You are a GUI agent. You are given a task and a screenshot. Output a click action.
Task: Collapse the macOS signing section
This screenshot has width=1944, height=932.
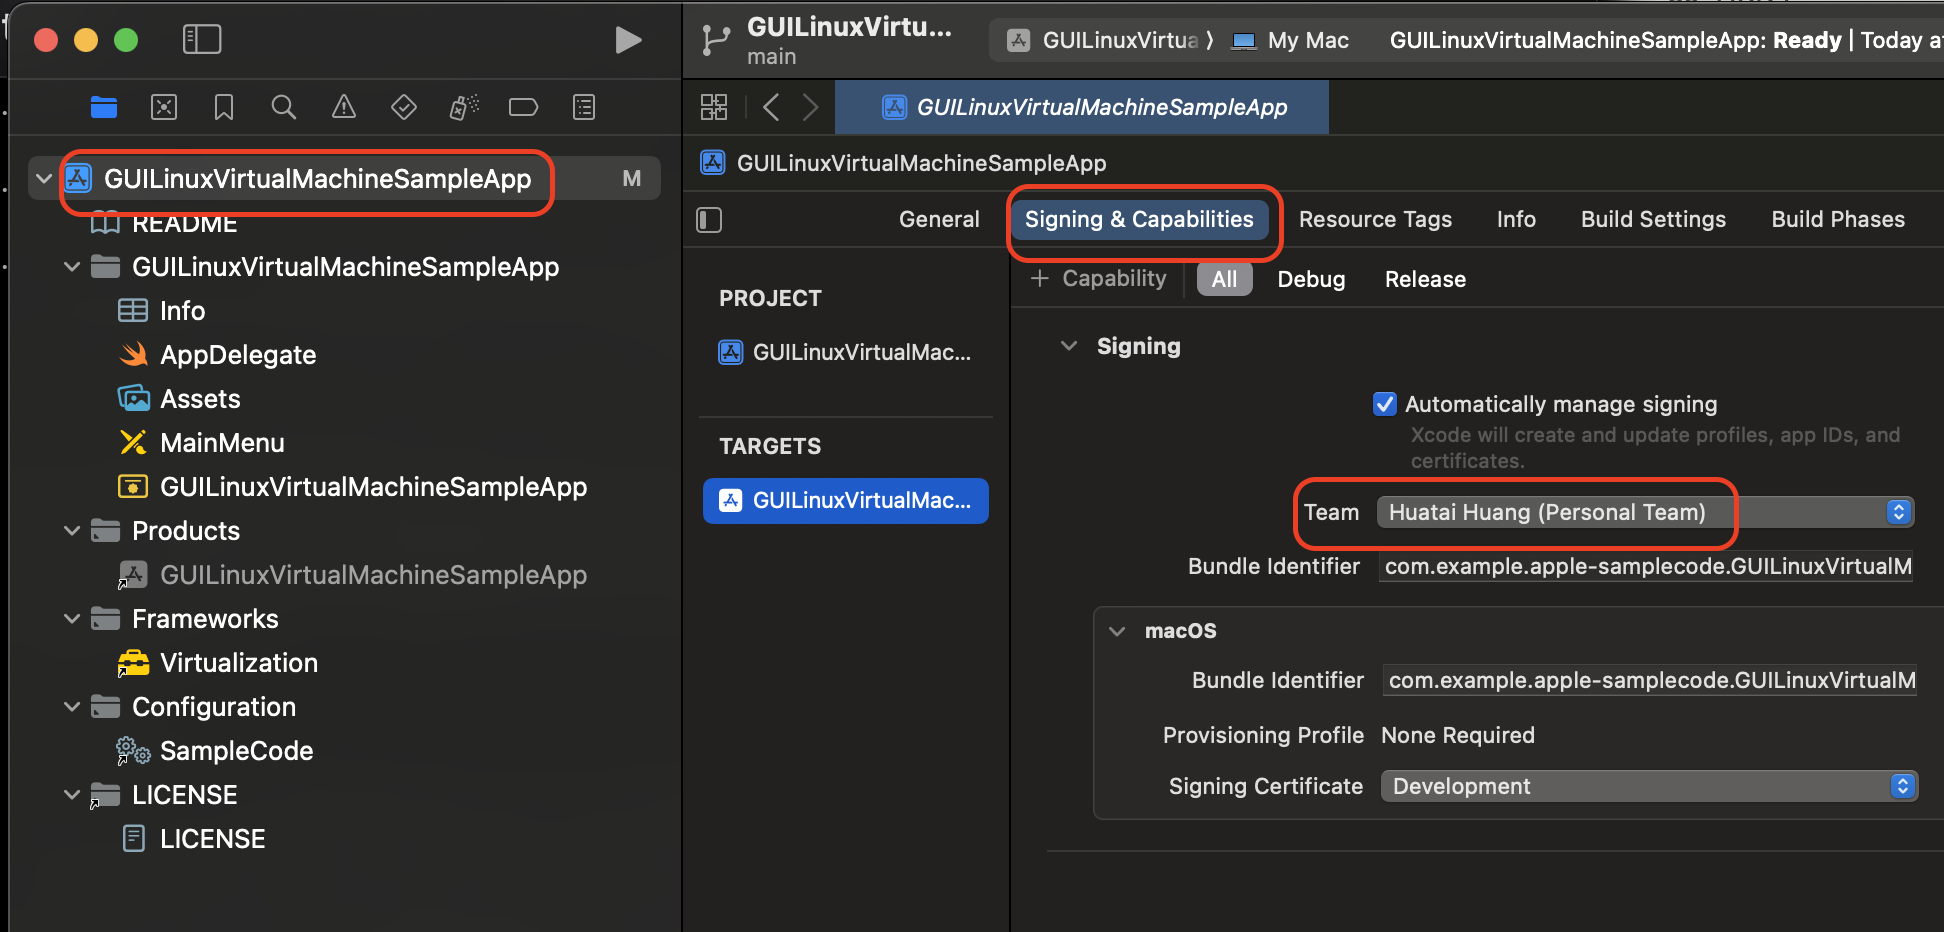(x=1118, y=631)
